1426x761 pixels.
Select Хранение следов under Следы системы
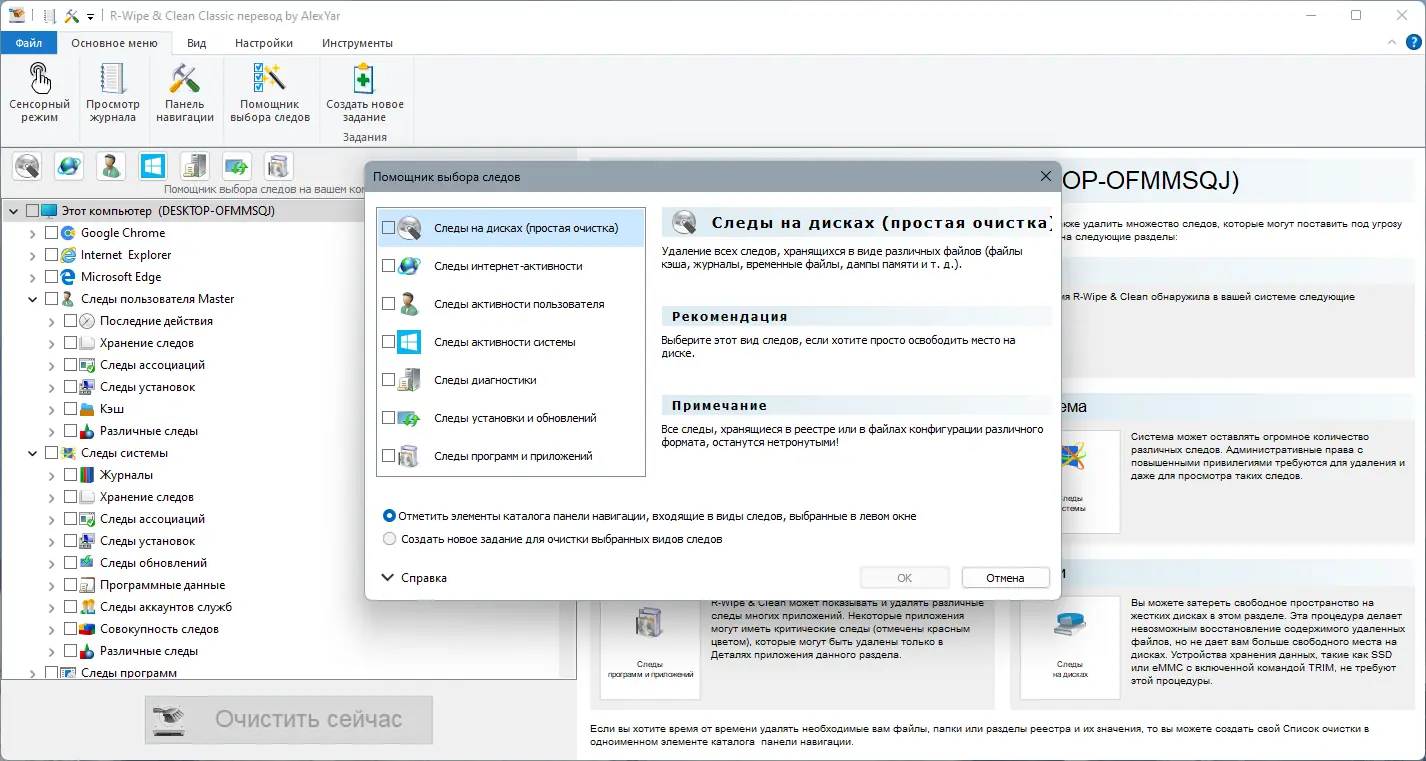point(147,497)
